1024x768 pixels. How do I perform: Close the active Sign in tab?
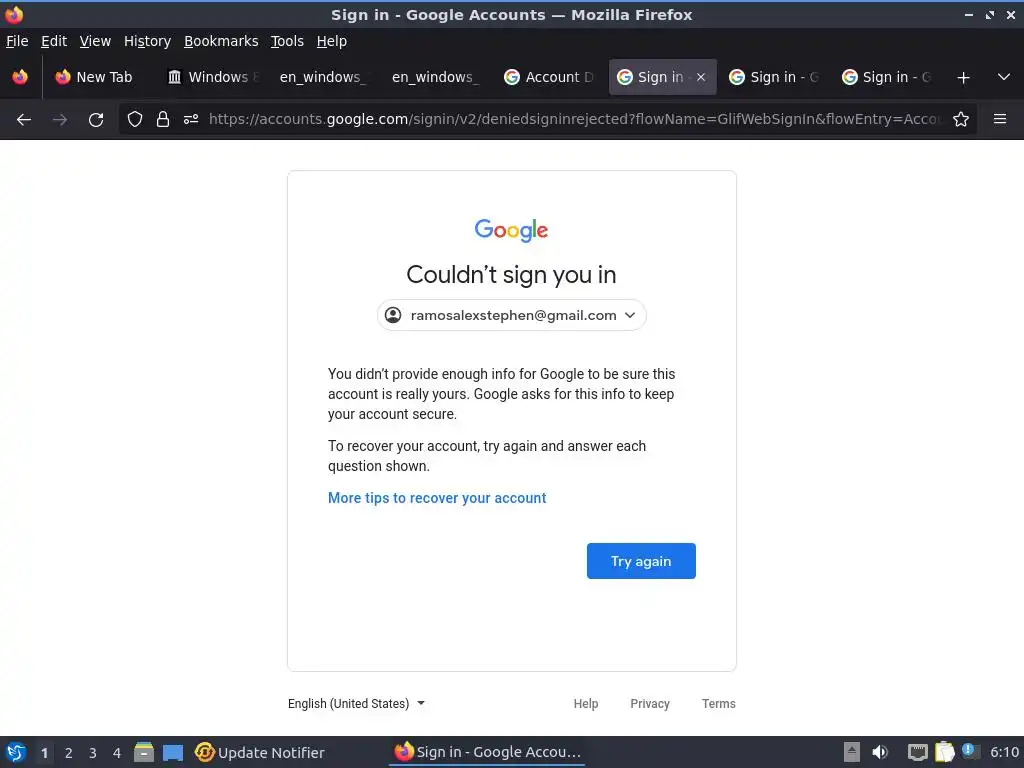click(x=701, y=77)
